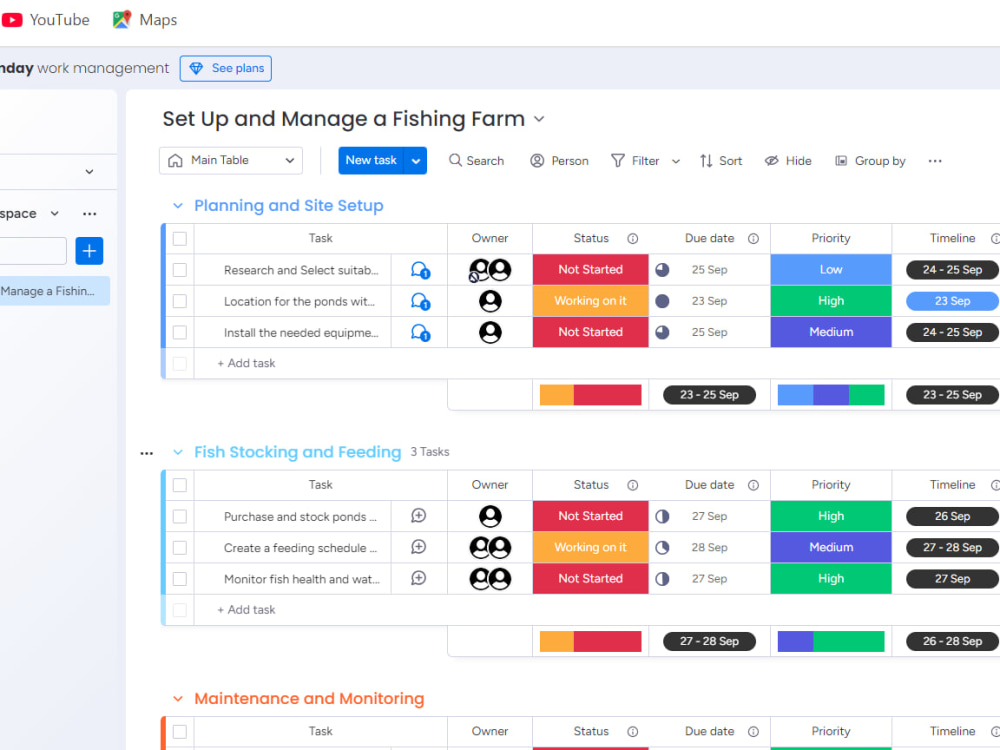
Task: Check the Monitor fish health checkbox
Action: pyautogui.click(x=180, y=578)
